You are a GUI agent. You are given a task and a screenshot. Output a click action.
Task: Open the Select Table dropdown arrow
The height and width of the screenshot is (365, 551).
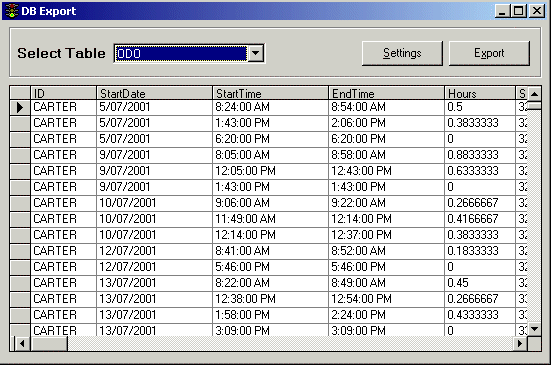coord(256,54)
